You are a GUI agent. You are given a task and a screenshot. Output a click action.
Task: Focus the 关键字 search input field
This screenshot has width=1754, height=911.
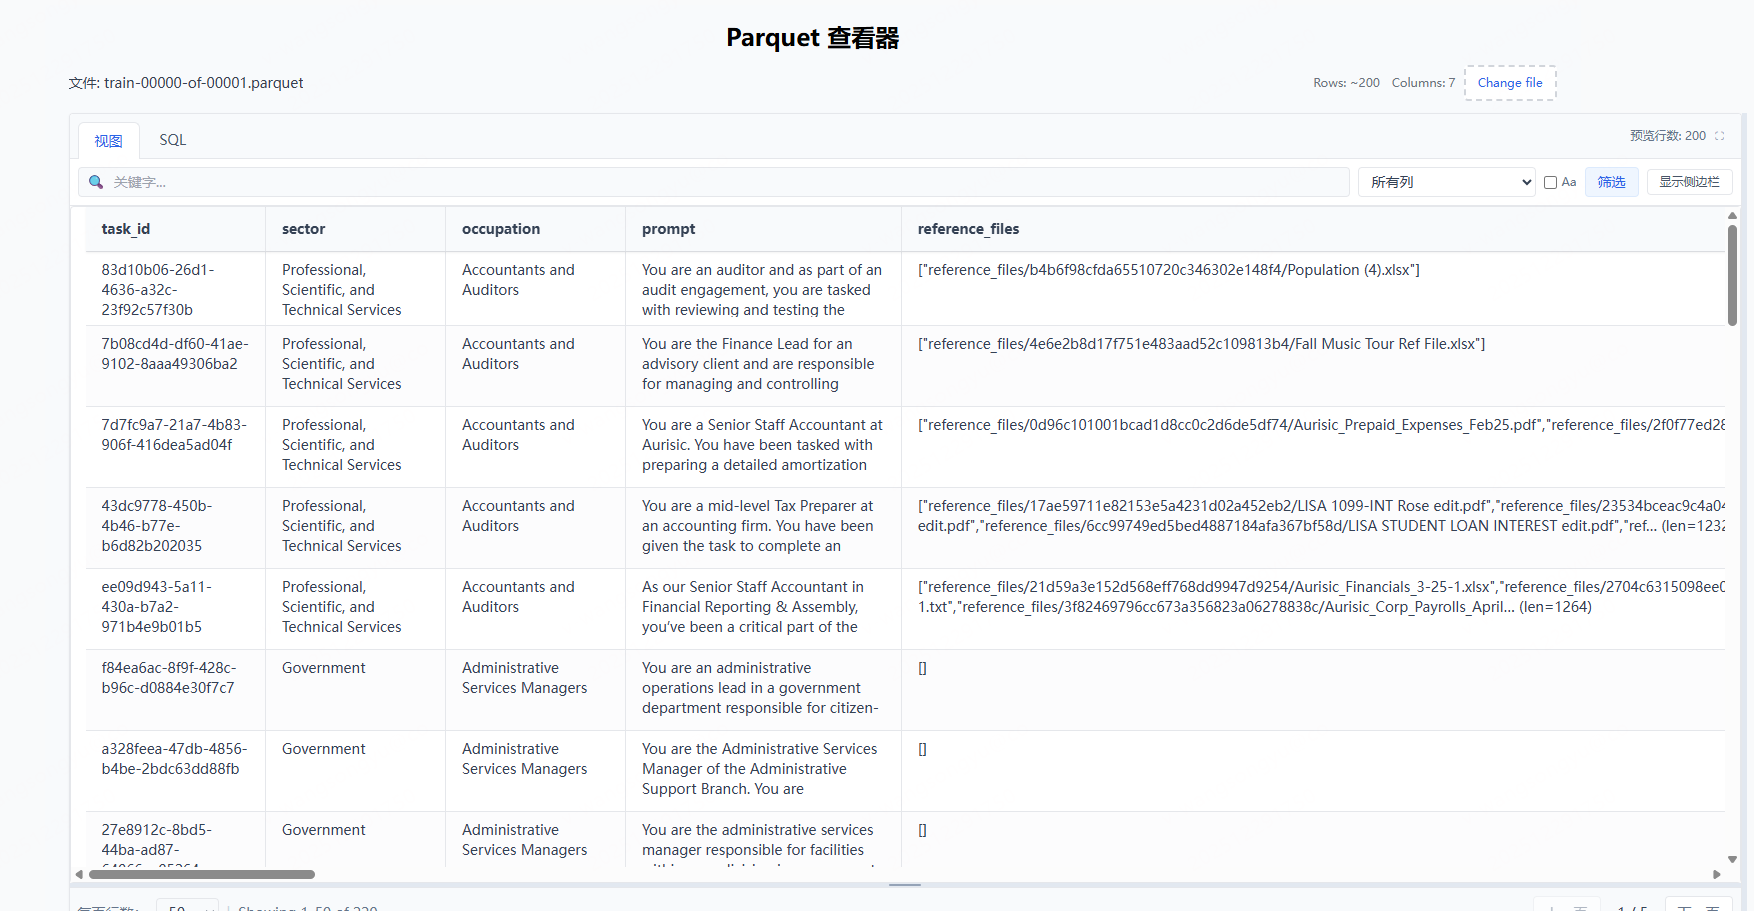point(720,182)
